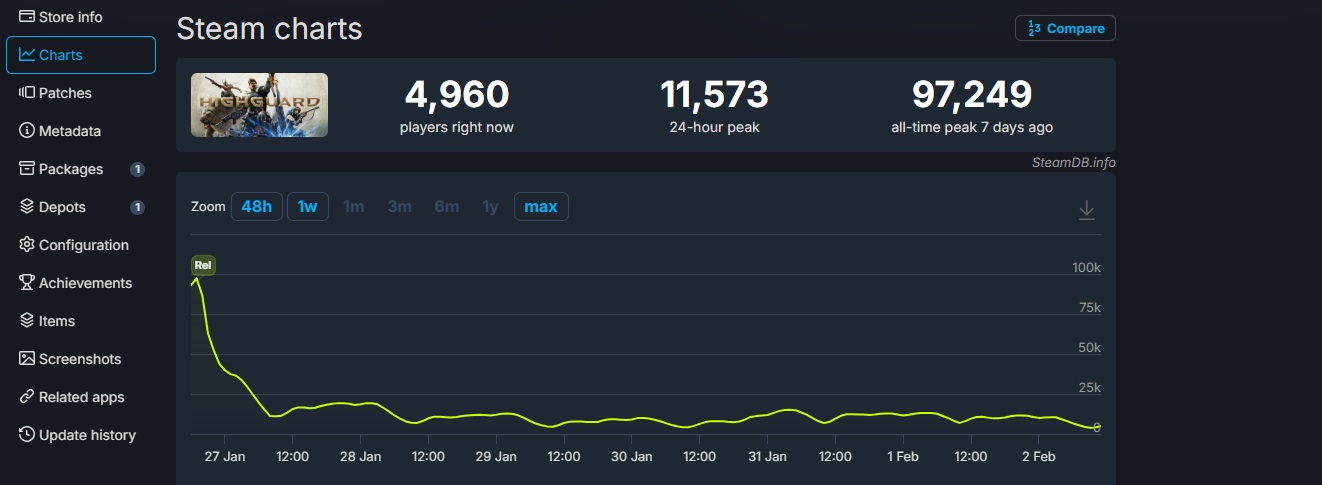This screenshot has height=485, width=1322.
Task: Open the Metadata page
Action: pyautogui.click(x=69, y=131)
